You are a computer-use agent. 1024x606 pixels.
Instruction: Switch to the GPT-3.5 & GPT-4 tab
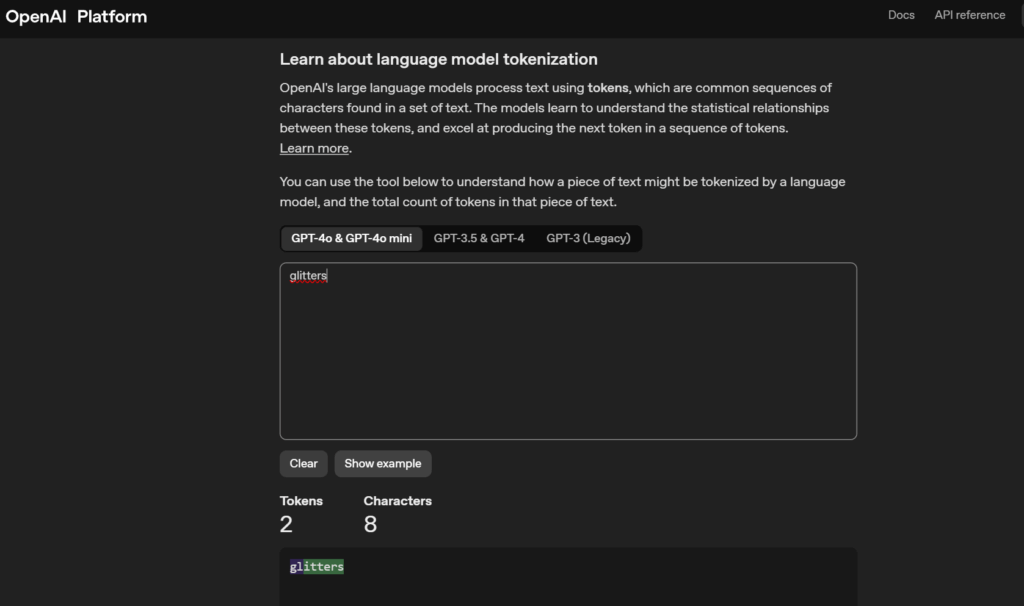(x=479, y=238)
